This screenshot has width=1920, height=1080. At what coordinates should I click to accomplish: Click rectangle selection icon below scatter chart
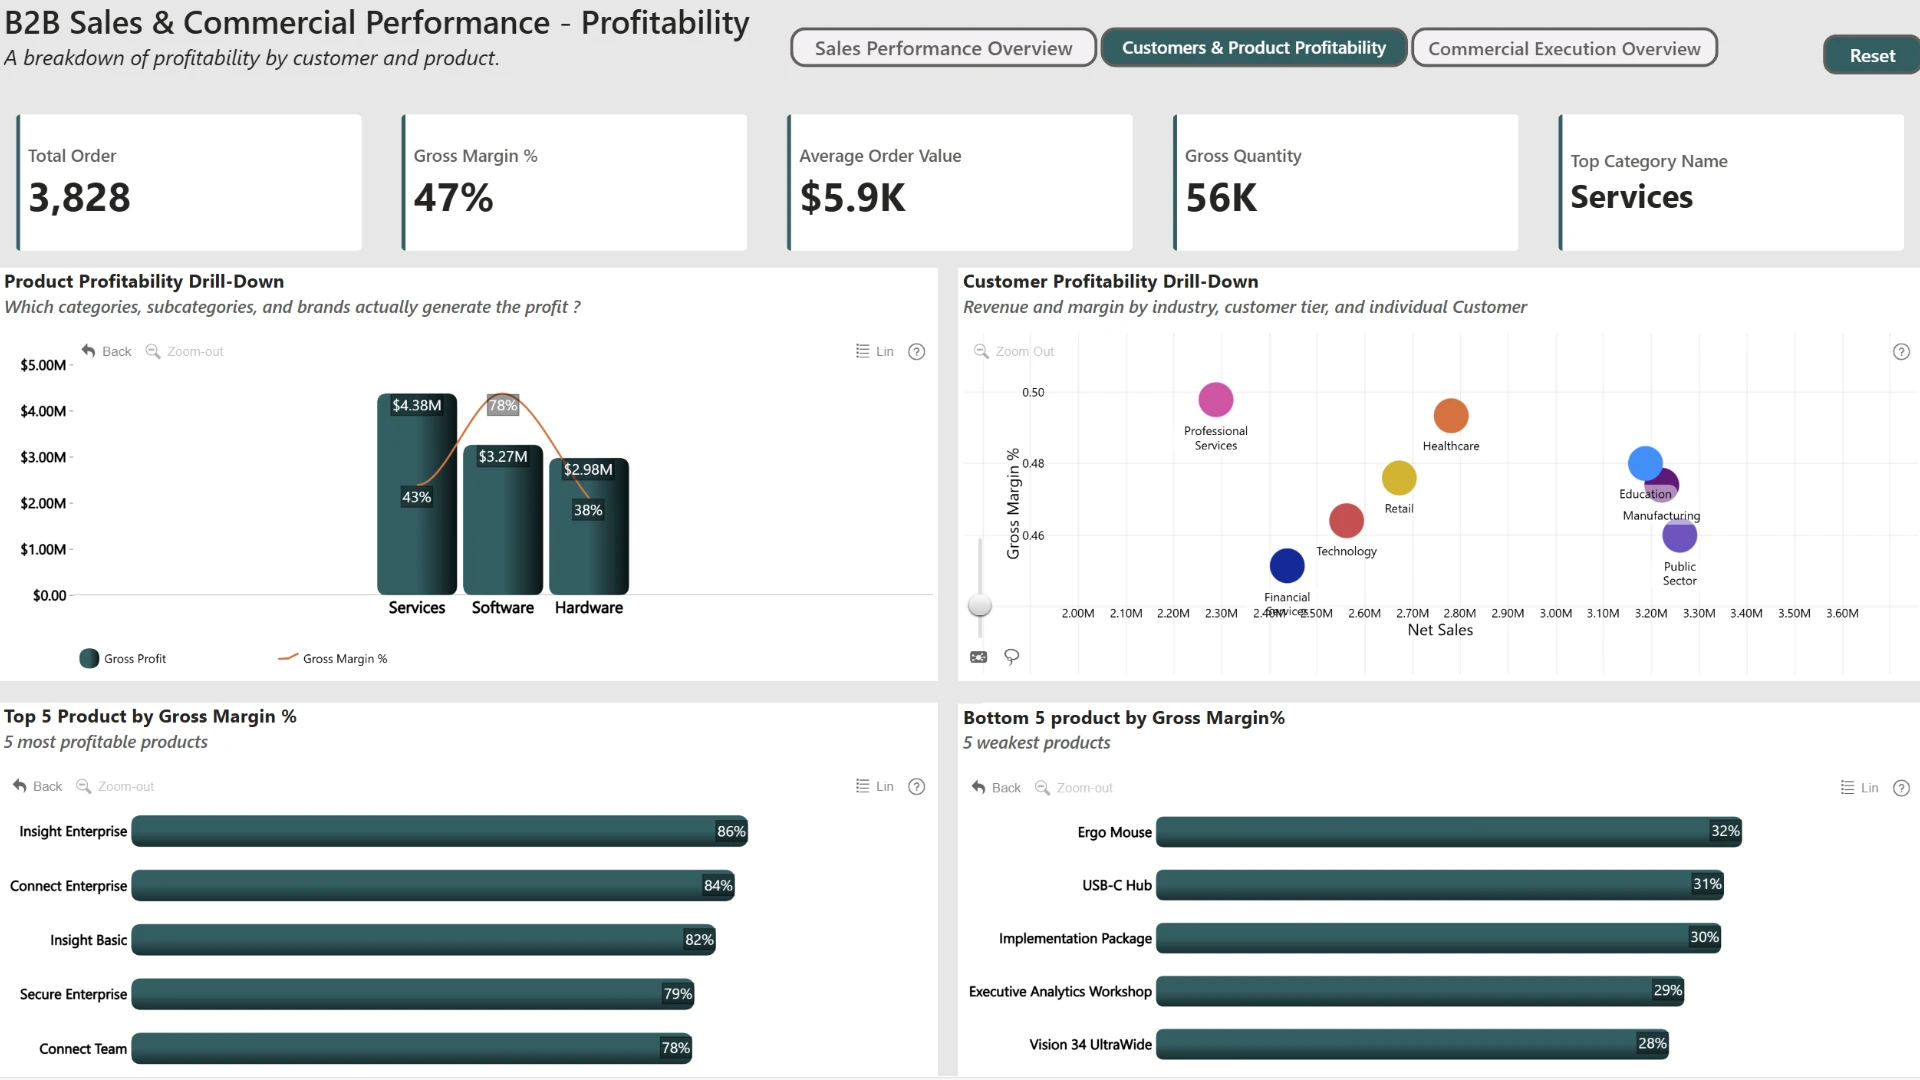[978, 657]
